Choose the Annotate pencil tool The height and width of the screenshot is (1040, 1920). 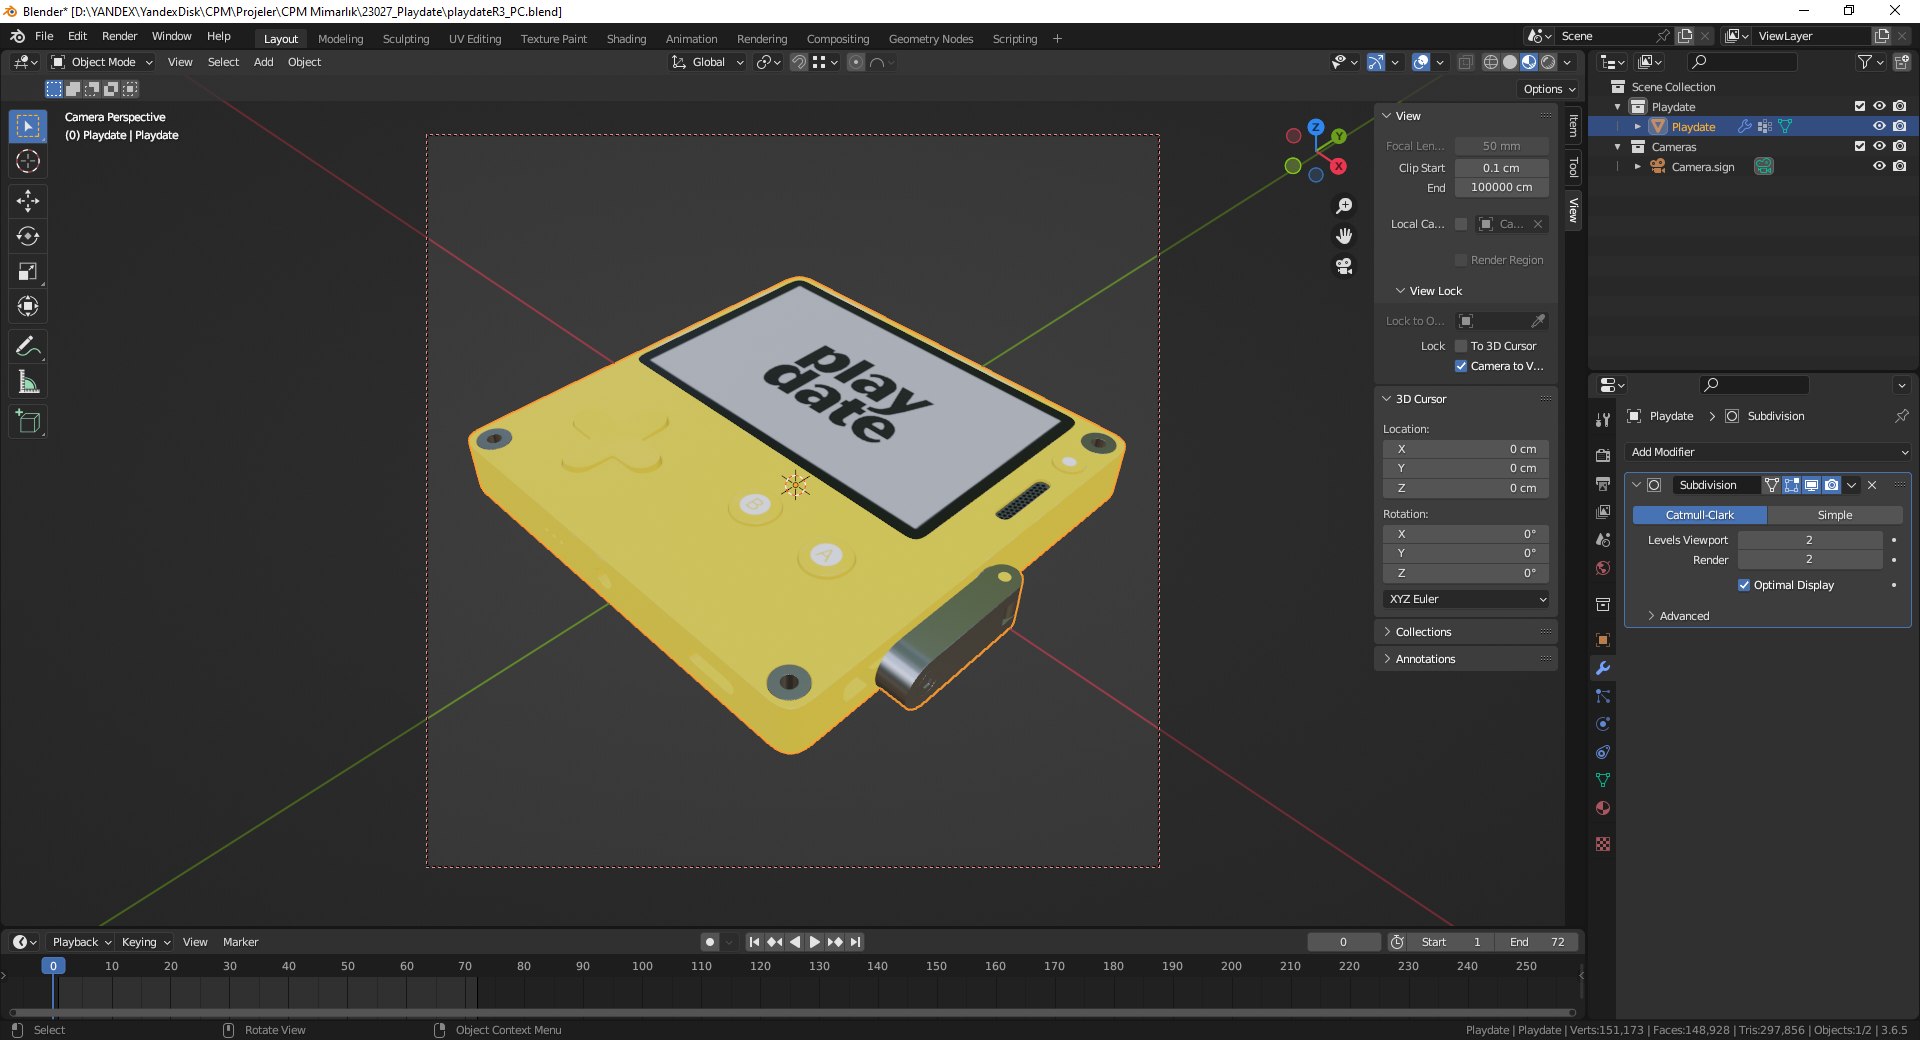pos(28,346)
